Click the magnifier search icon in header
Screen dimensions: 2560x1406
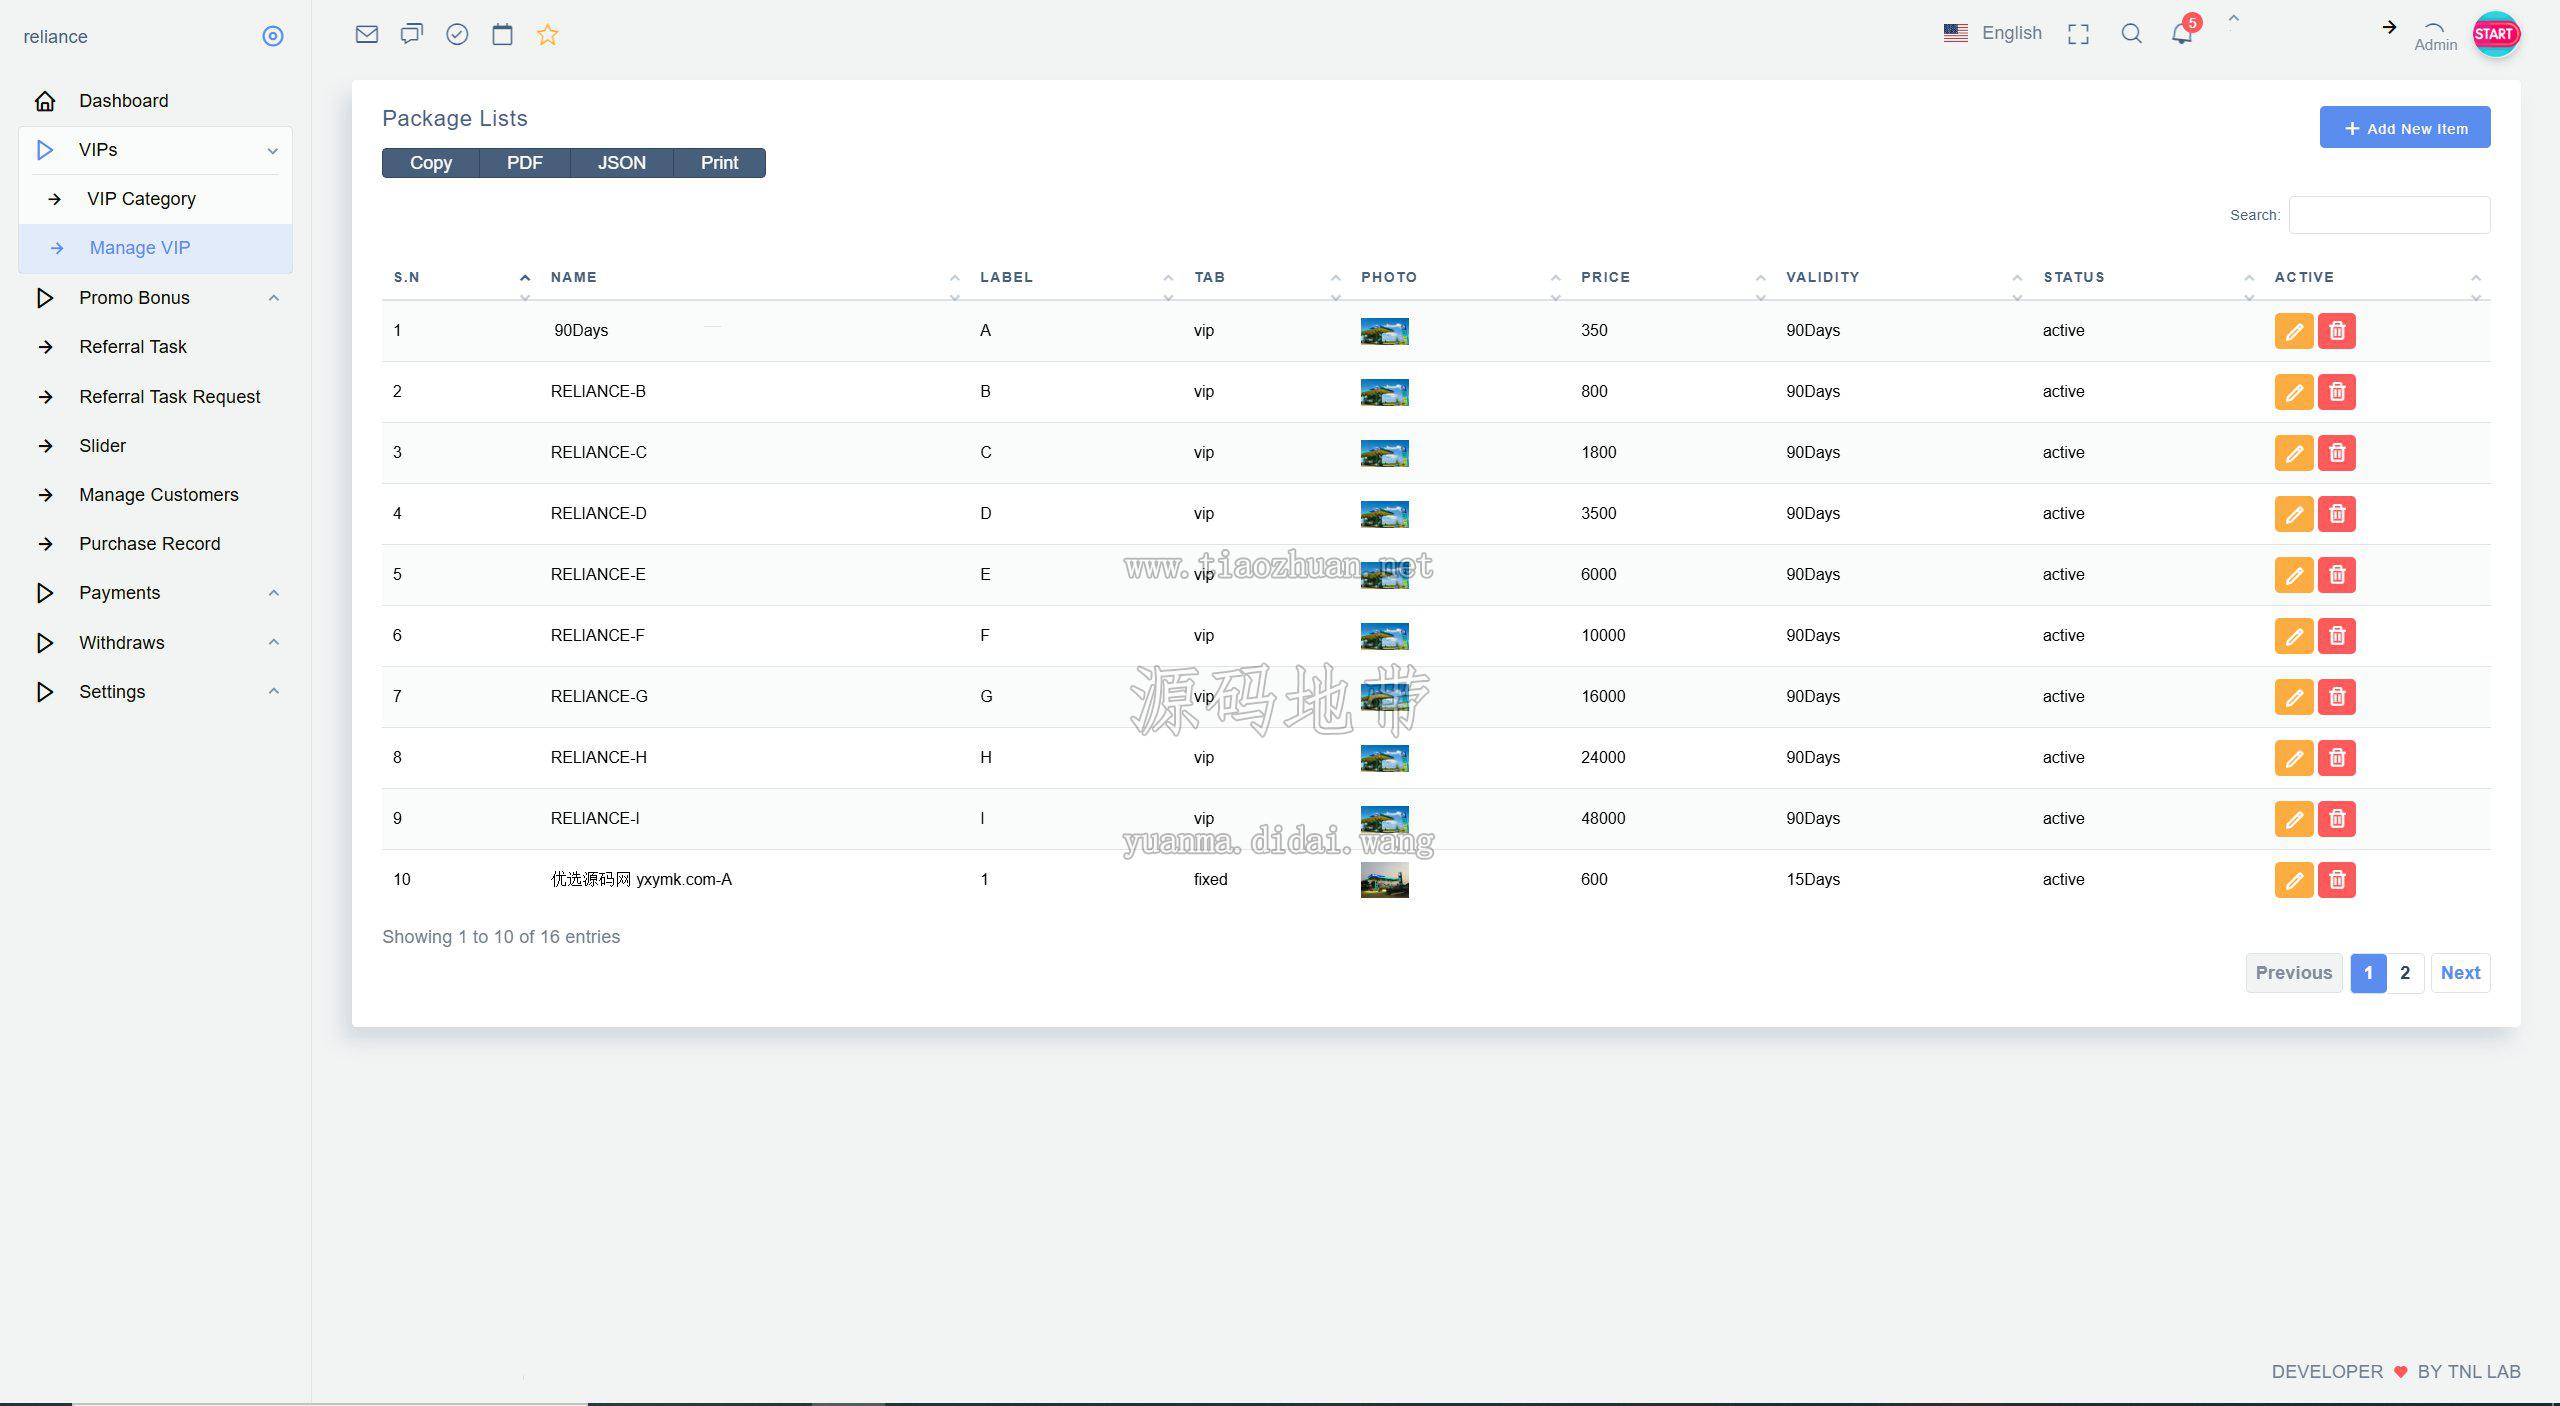[2131, 34]
